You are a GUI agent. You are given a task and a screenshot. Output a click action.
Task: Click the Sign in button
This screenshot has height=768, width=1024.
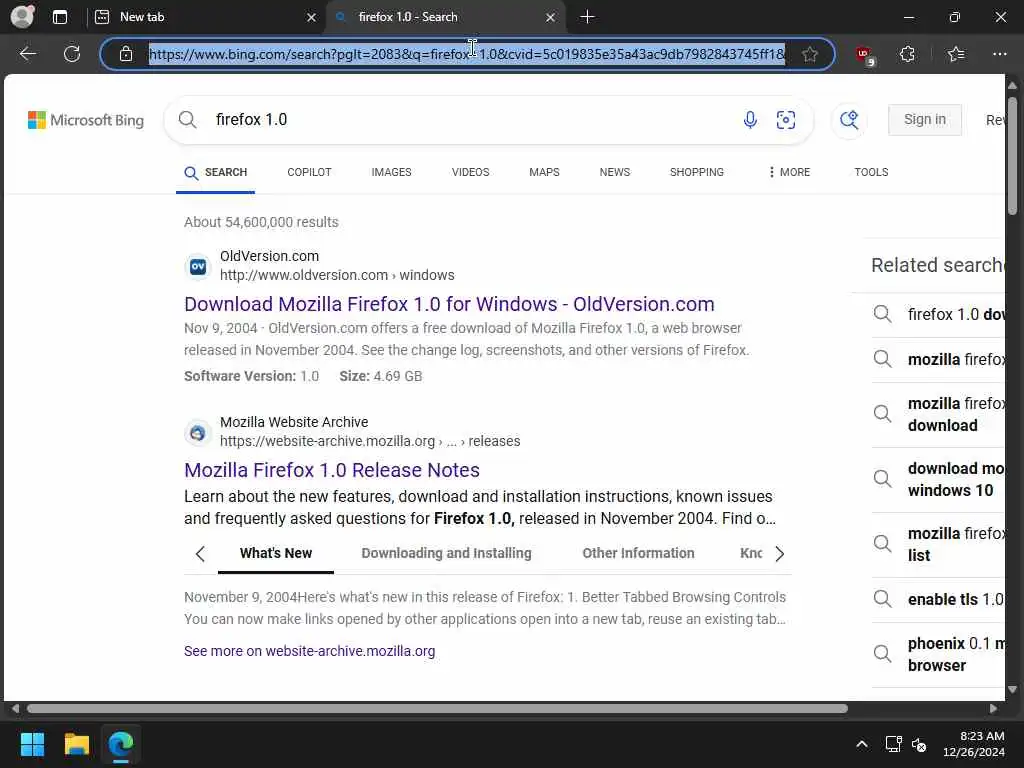(924, 120)
